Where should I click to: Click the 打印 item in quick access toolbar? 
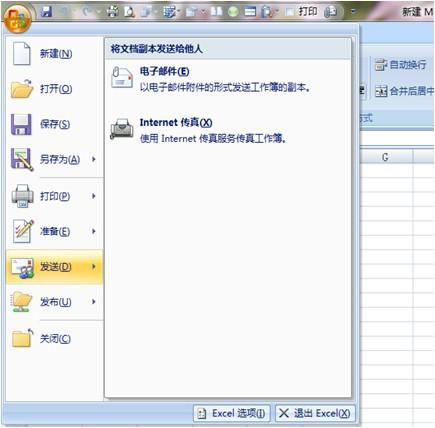[307, 12]
